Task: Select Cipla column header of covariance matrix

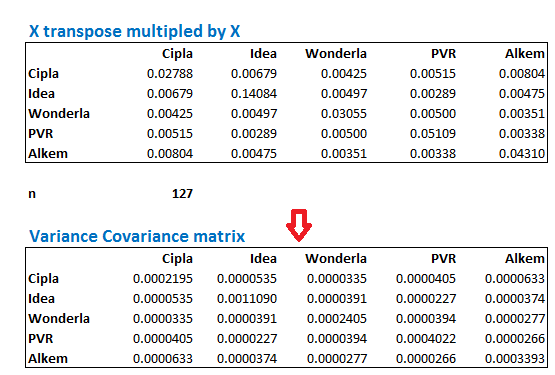Action: [x=177, y=259]
